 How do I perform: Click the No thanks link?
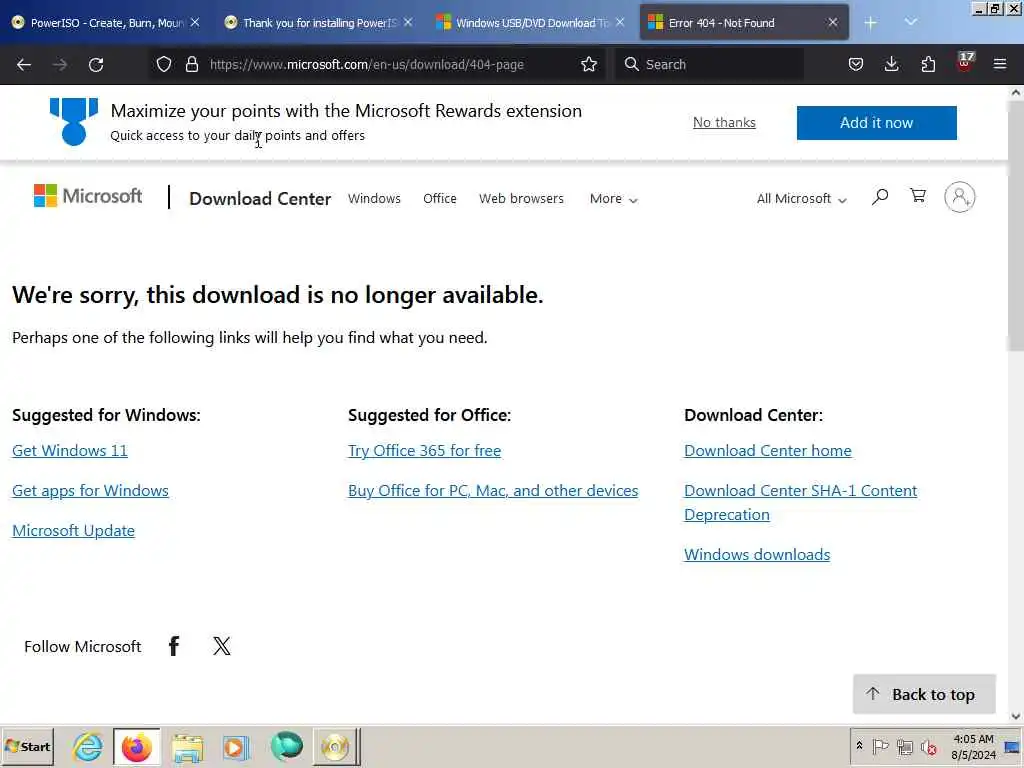(724, 122)
